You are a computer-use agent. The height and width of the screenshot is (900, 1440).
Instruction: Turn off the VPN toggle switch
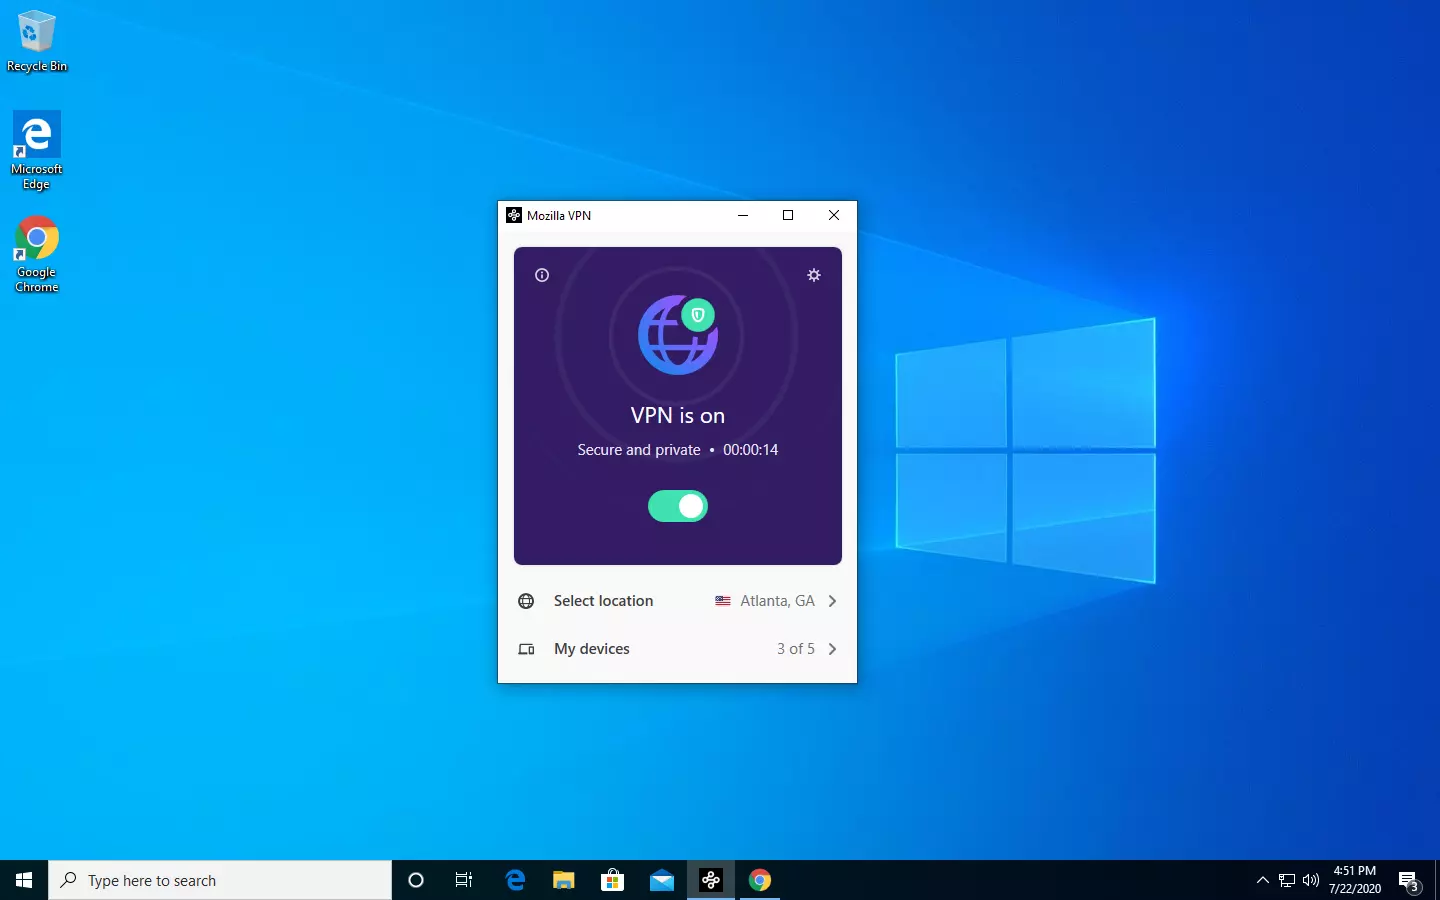[678, 506]
